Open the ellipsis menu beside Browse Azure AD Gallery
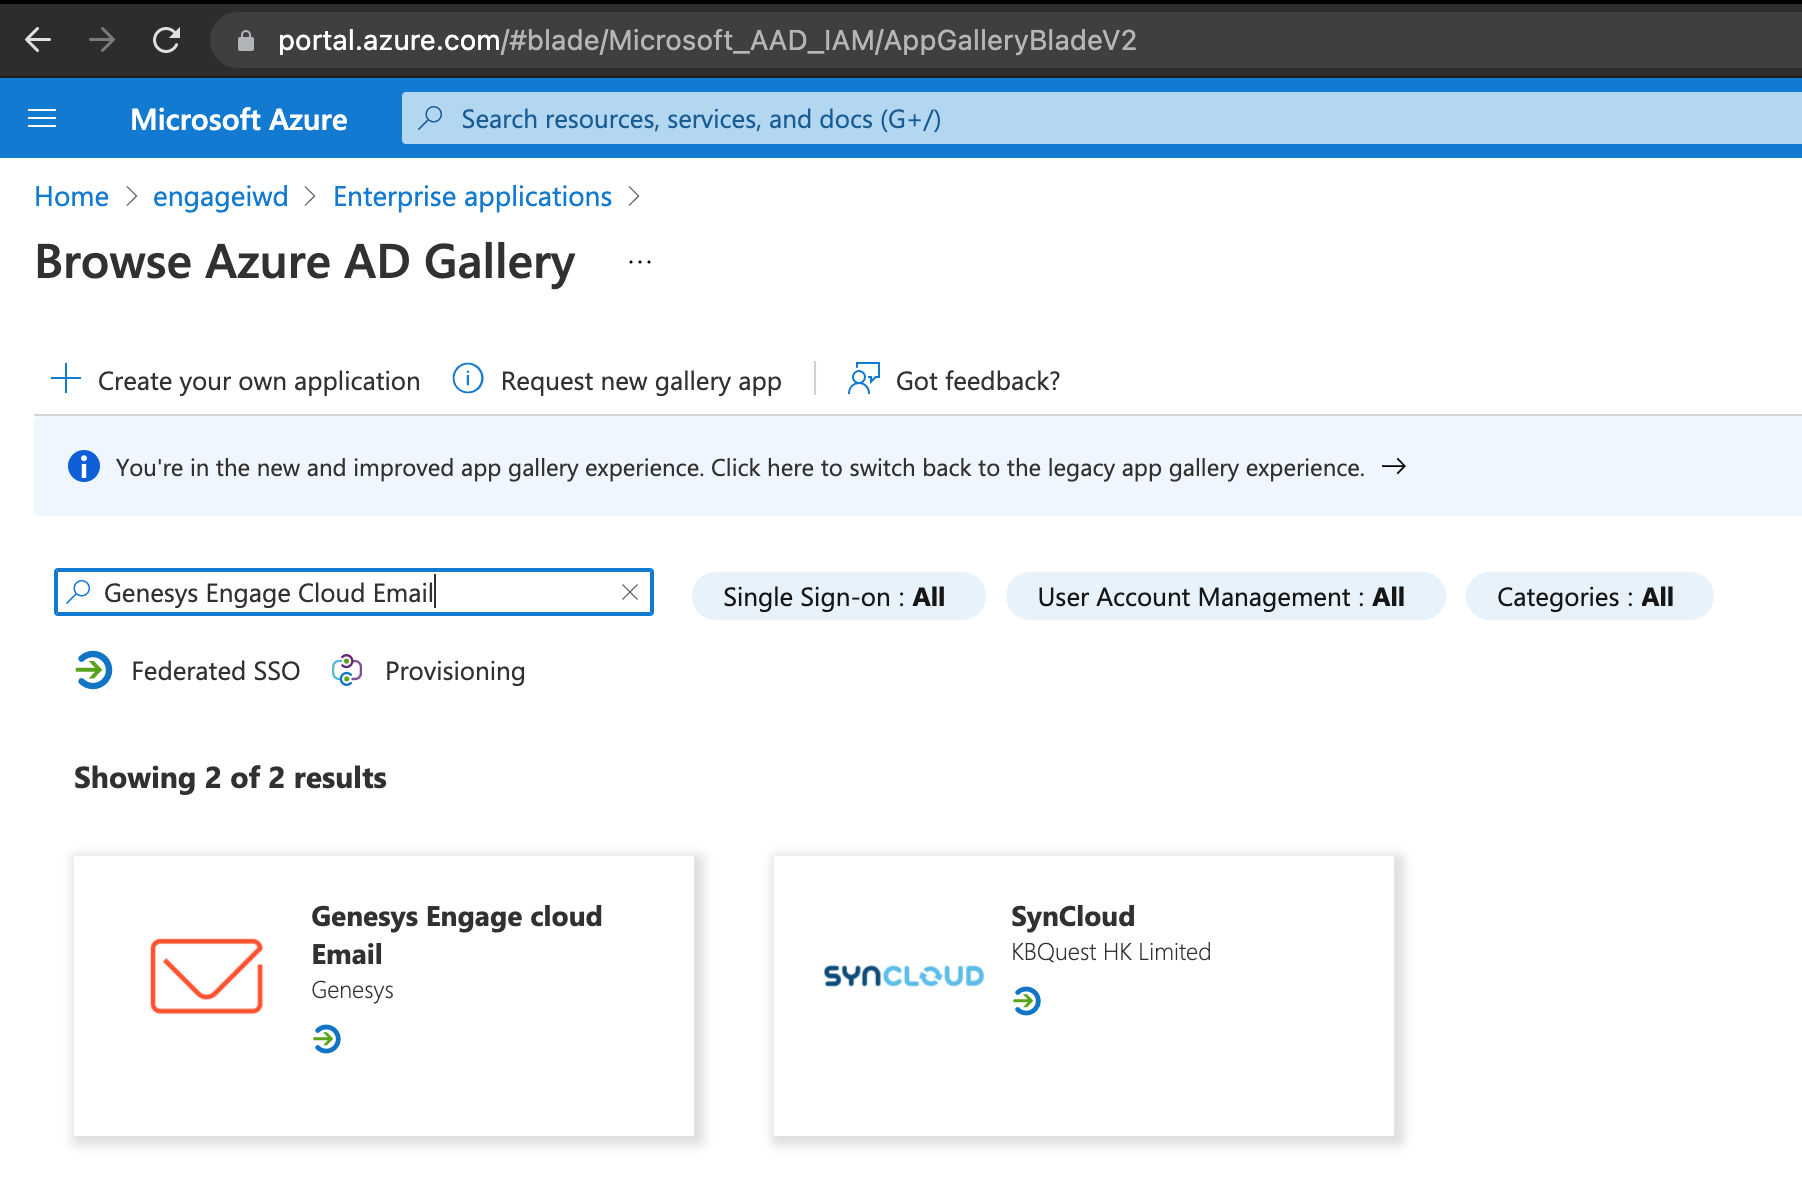 tap(640, 262)
